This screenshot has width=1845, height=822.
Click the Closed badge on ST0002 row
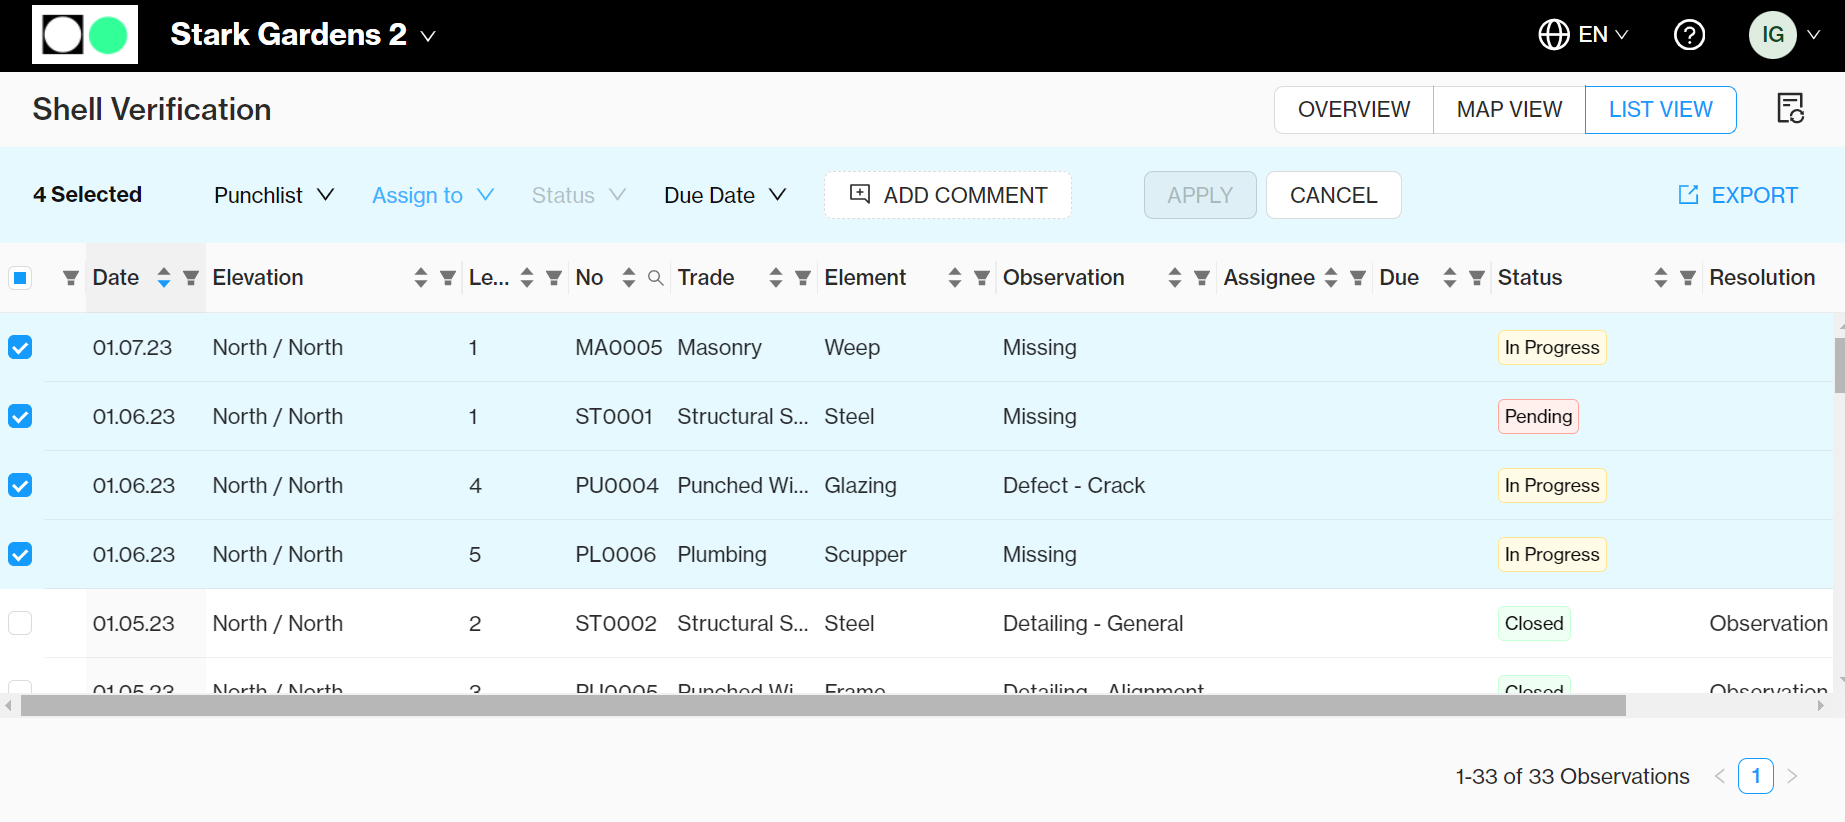coord(1534,623)
